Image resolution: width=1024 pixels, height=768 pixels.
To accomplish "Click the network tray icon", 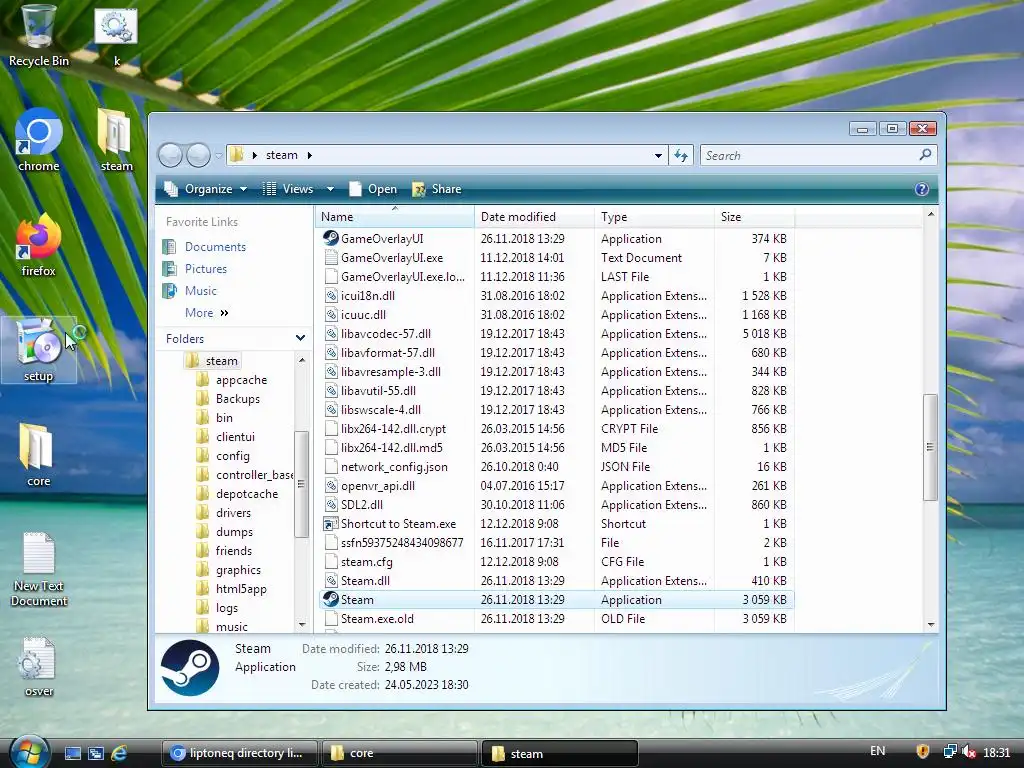I will coord(950,752).
